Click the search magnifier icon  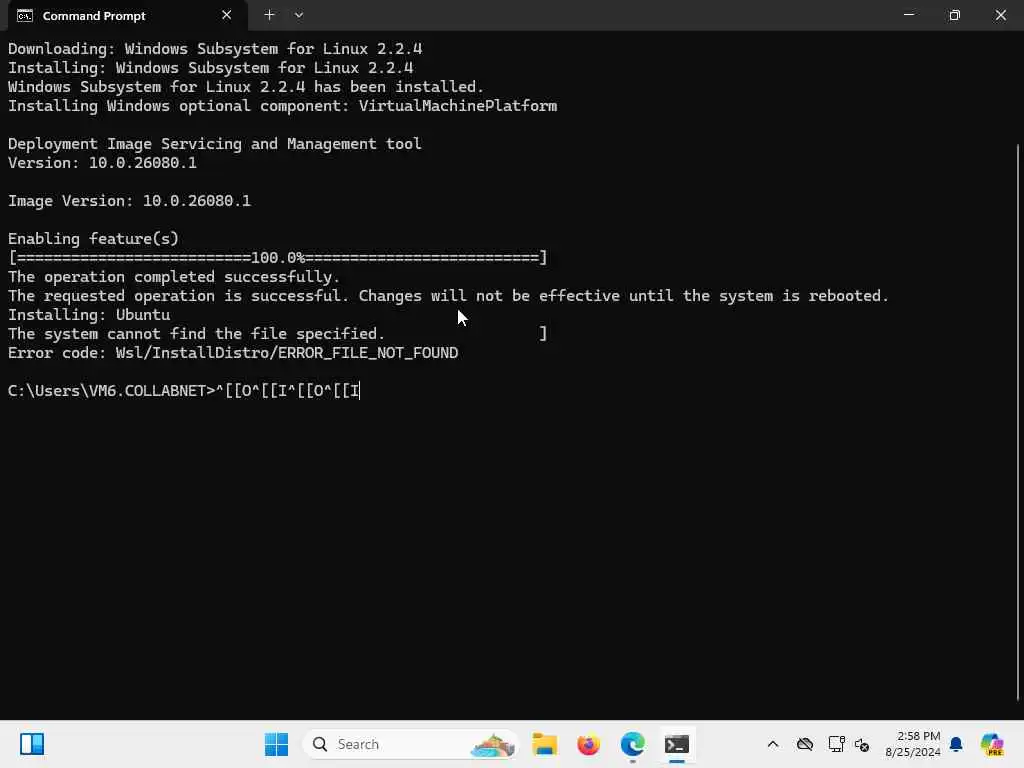tap(319, 744)
